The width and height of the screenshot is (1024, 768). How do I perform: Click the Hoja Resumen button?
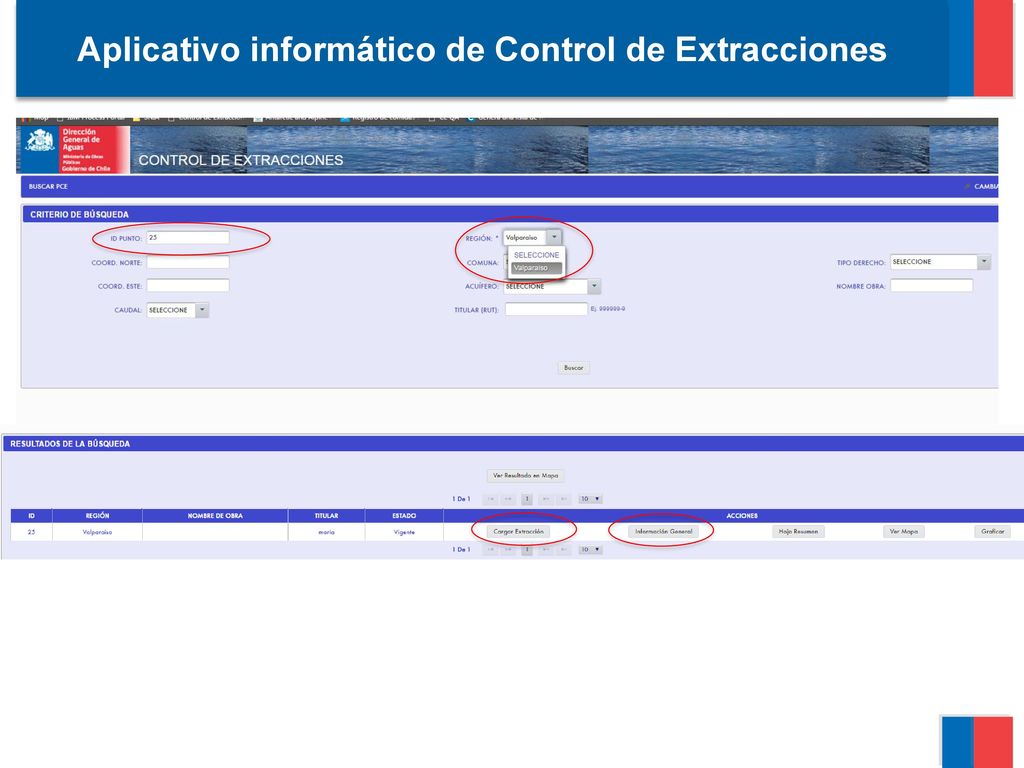coord(798,532)
